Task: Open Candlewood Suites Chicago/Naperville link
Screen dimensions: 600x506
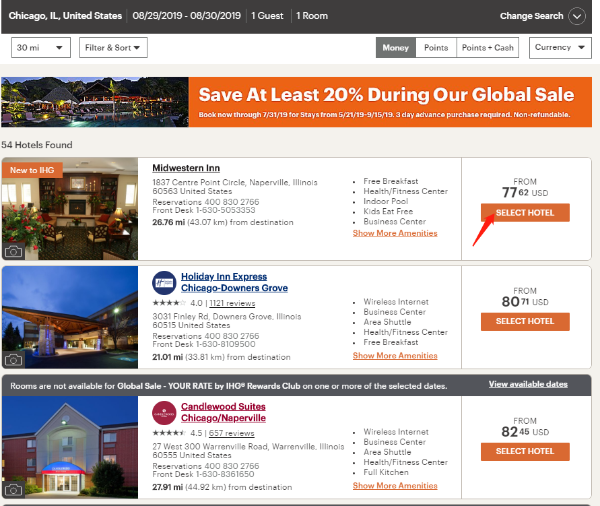Action: point(223,412)
